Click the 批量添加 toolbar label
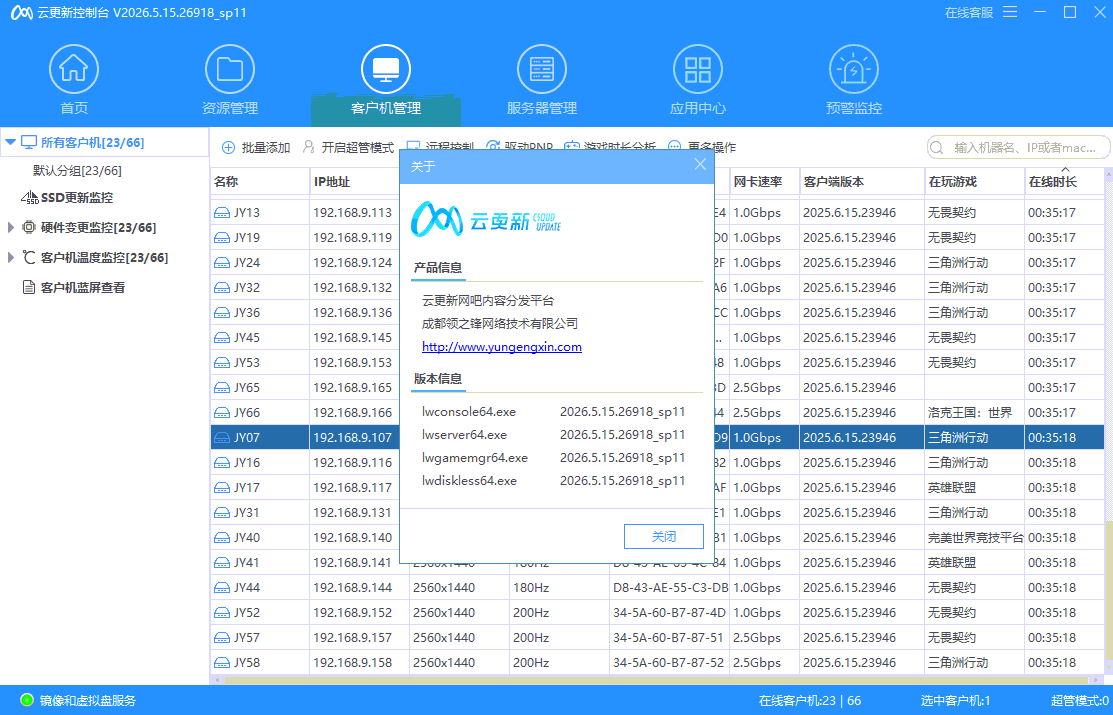Viewport: 1113px width, 715px height. coord(265,148)
